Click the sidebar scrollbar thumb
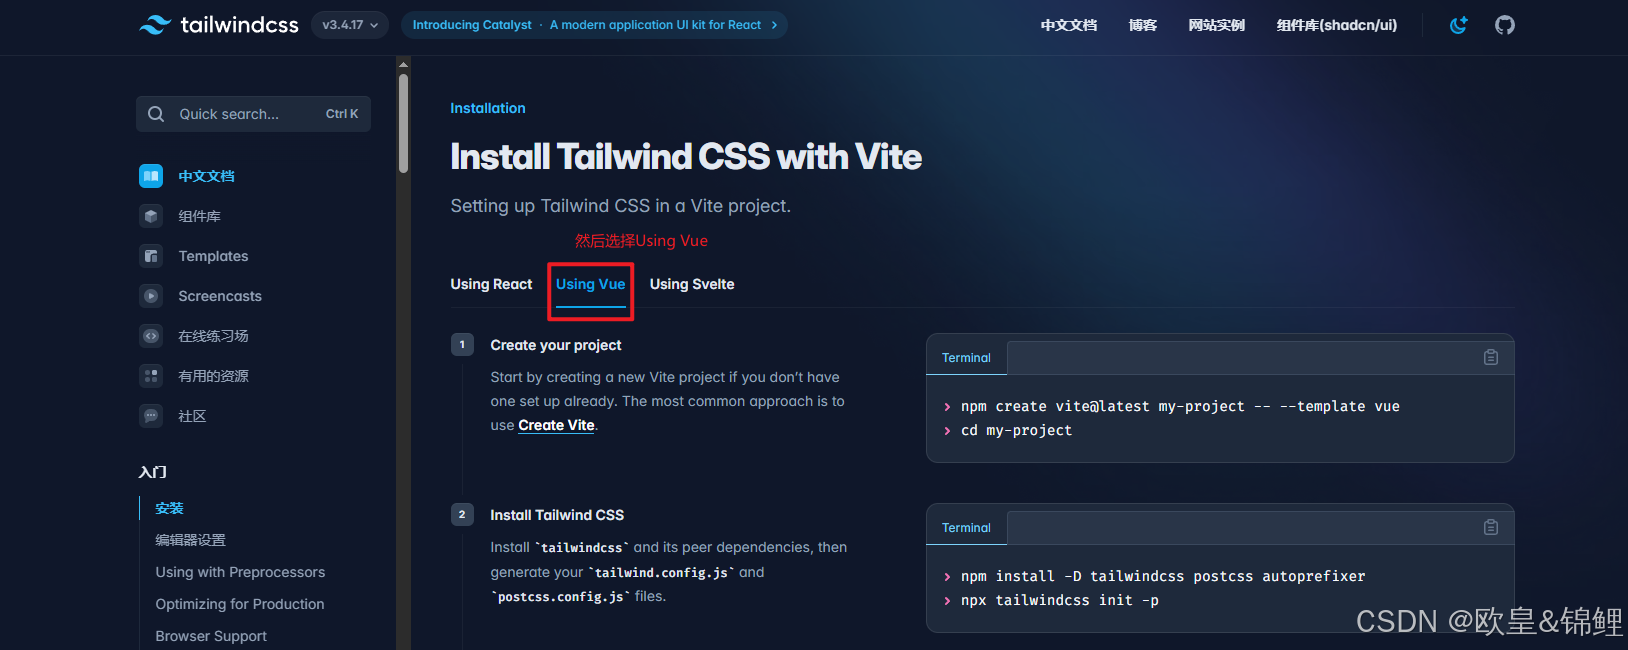The width and height of the screenshot is (1628, 650). (403, 122)
